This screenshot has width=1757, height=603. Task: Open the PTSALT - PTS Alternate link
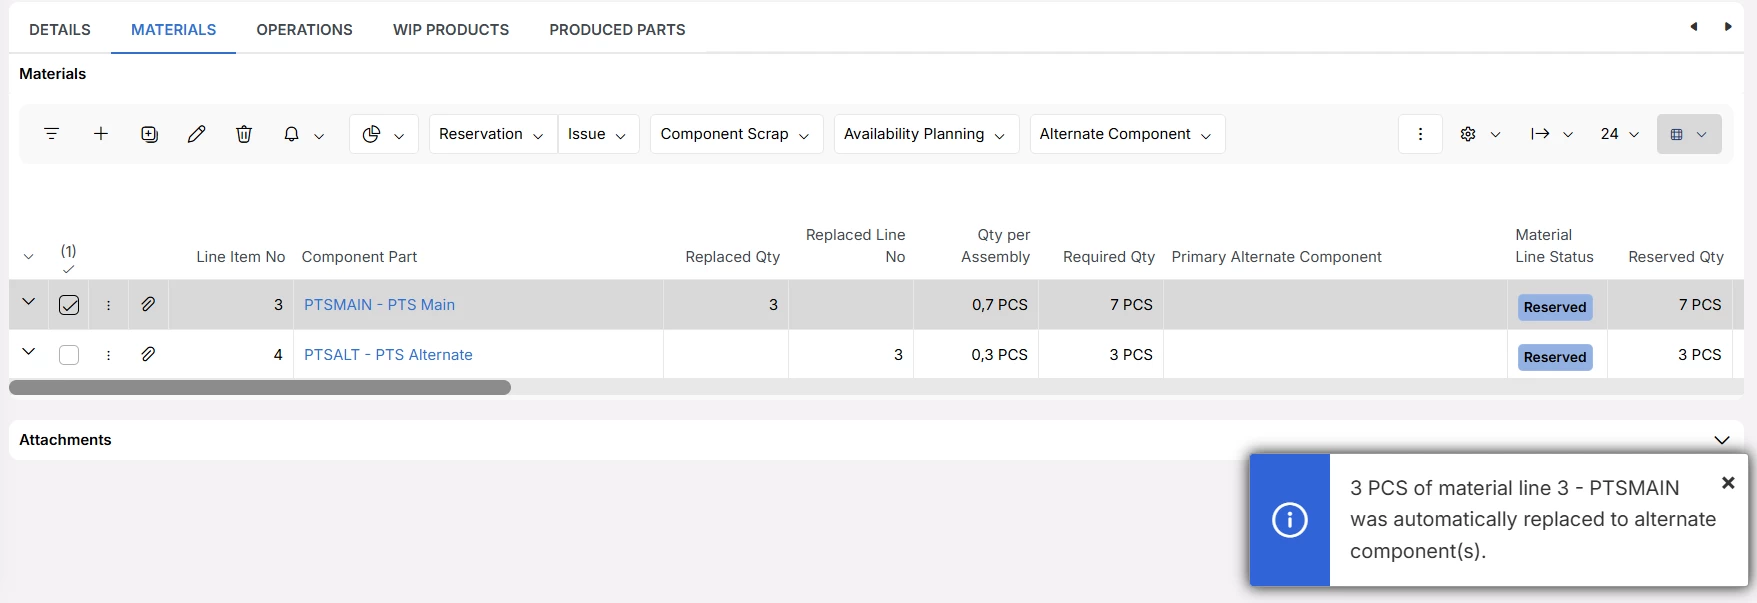(388, 355)
